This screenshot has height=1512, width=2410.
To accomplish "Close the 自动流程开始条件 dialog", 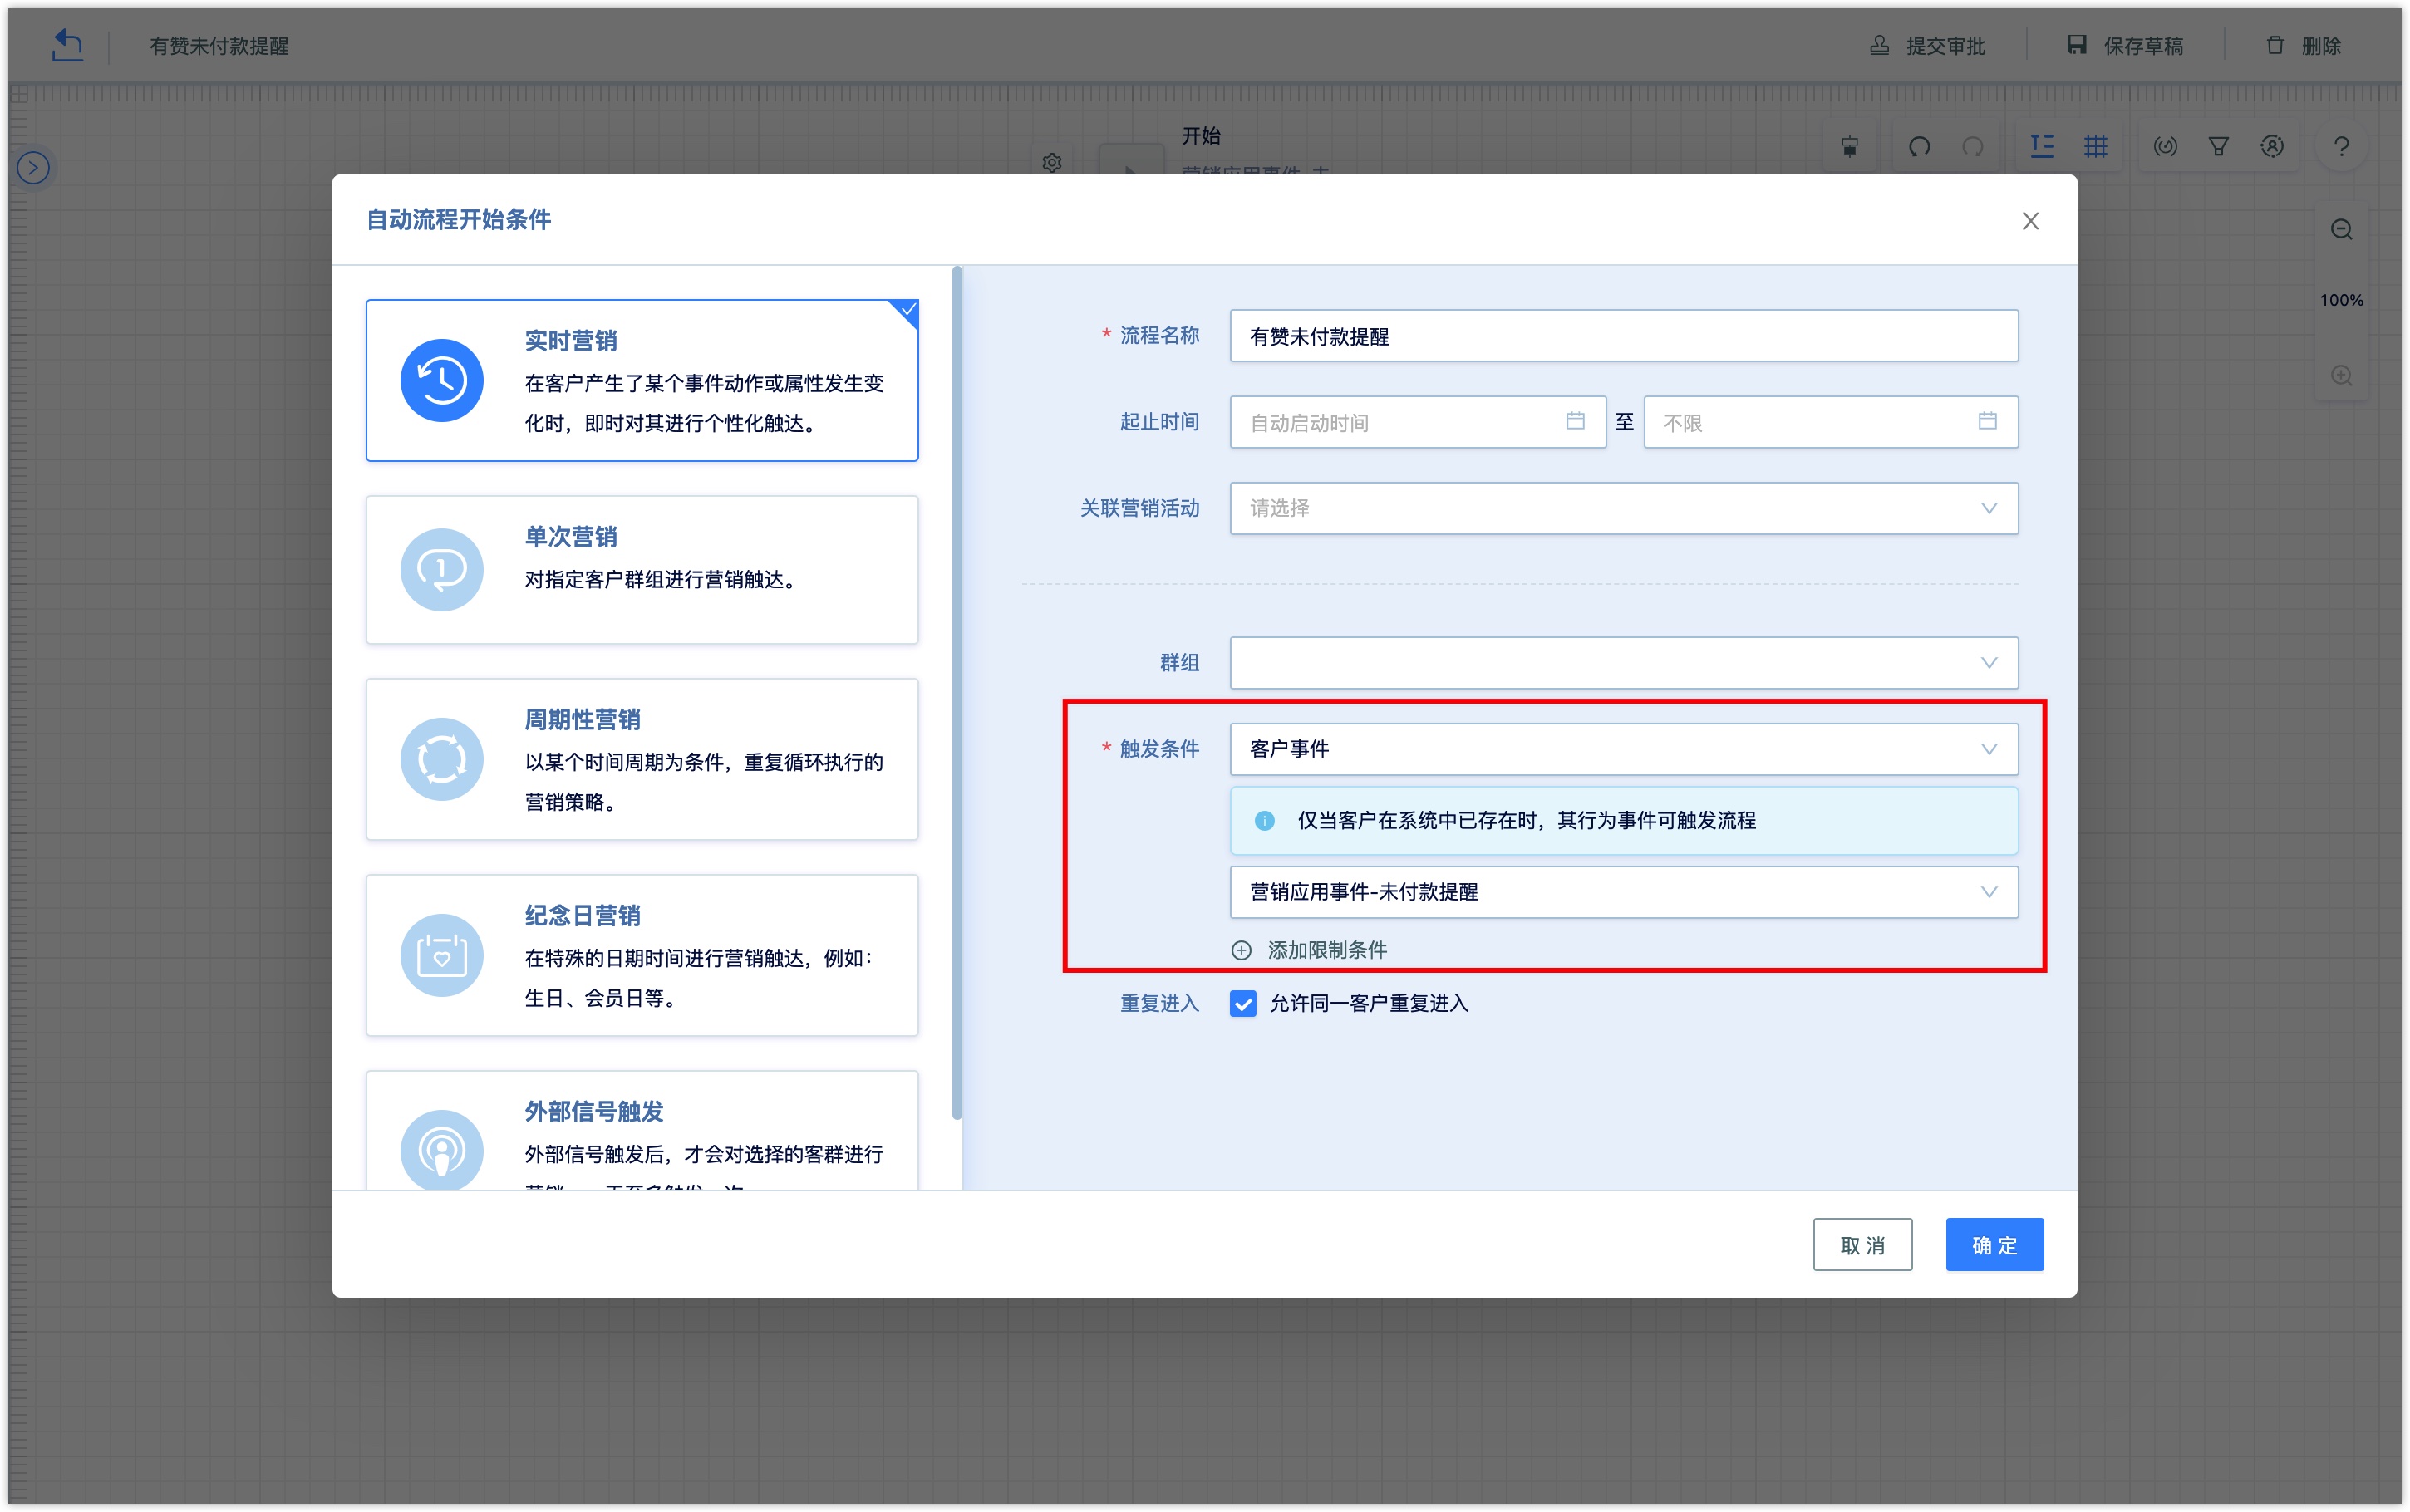I will click(x=2030, y=220).
